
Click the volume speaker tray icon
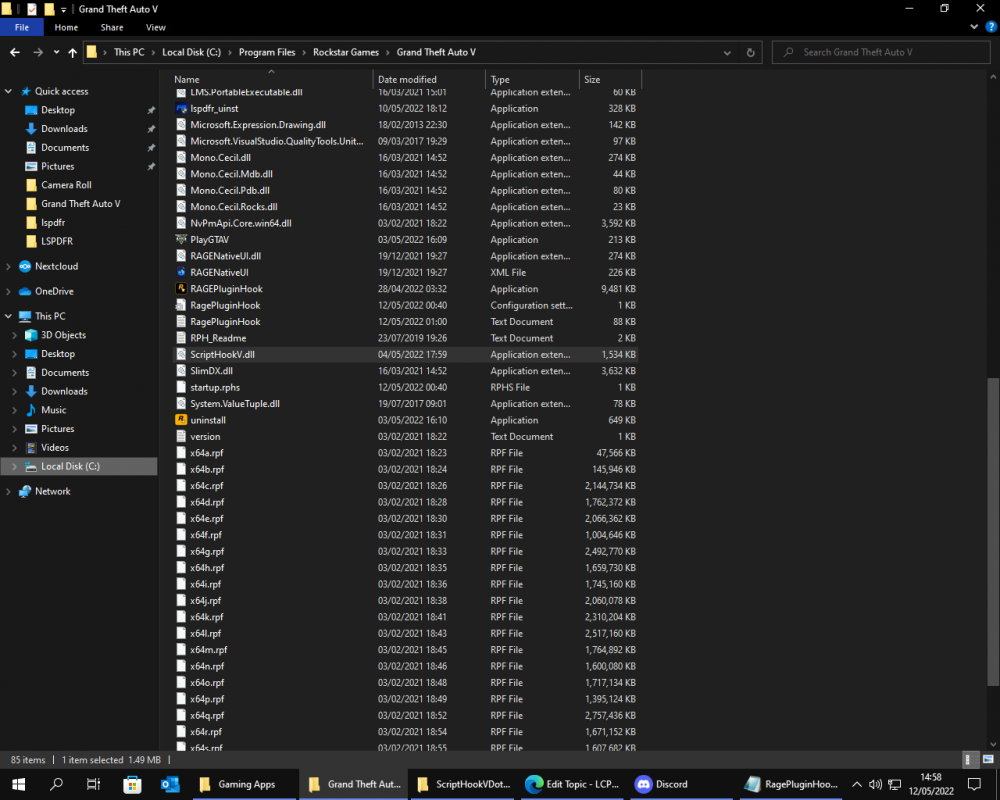(x=875, y=784)
